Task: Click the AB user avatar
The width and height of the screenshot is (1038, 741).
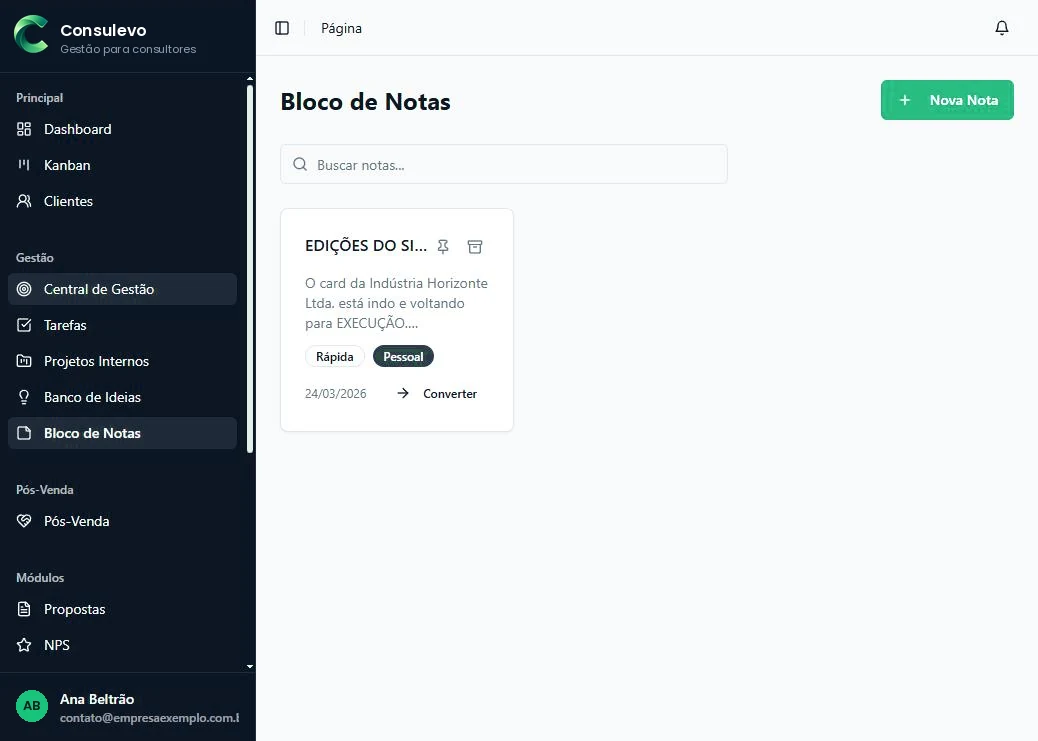Action: pyautogui.click(x=32, y=706)
